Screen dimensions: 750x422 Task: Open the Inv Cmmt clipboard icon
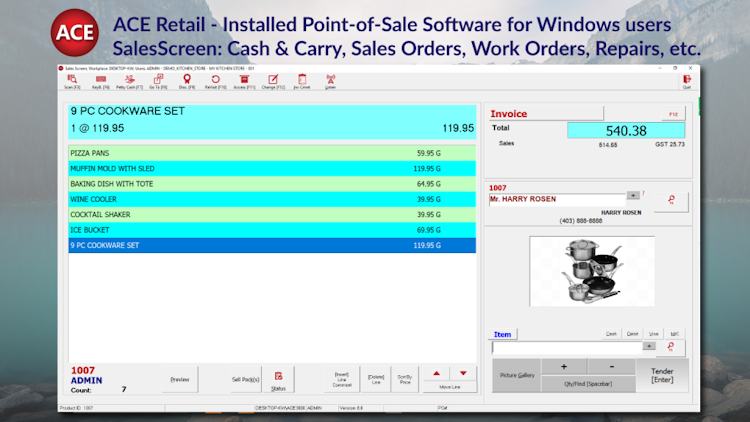302,82
